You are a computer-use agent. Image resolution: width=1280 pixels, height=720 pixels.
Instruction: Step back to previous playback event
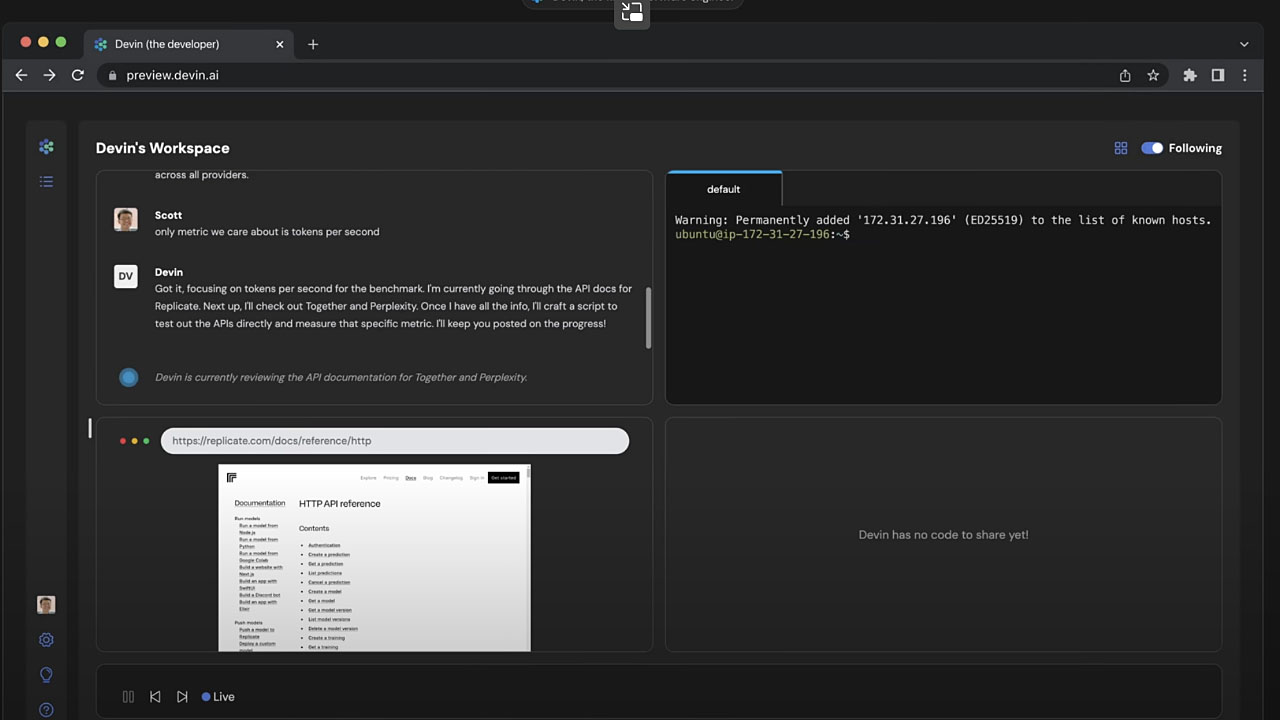point(155,697)
